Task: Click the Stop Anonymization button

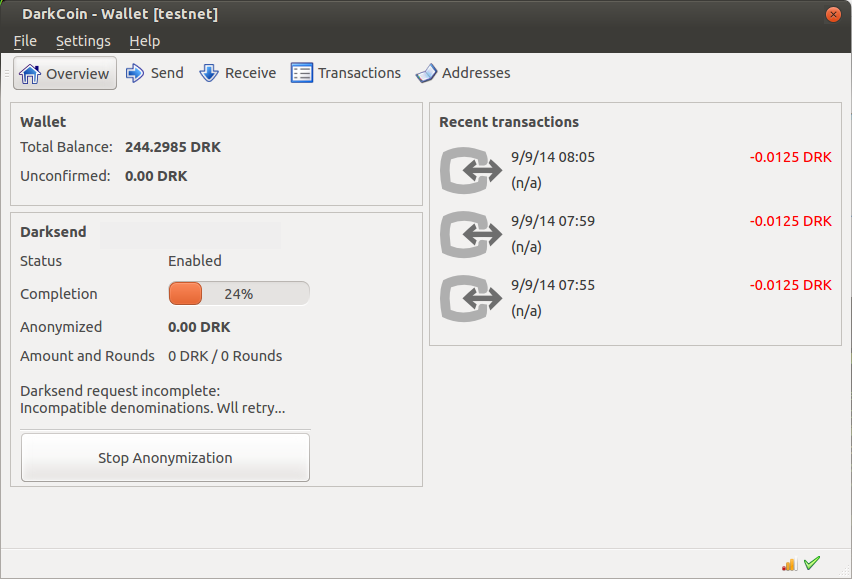Action: coord(165,457)
